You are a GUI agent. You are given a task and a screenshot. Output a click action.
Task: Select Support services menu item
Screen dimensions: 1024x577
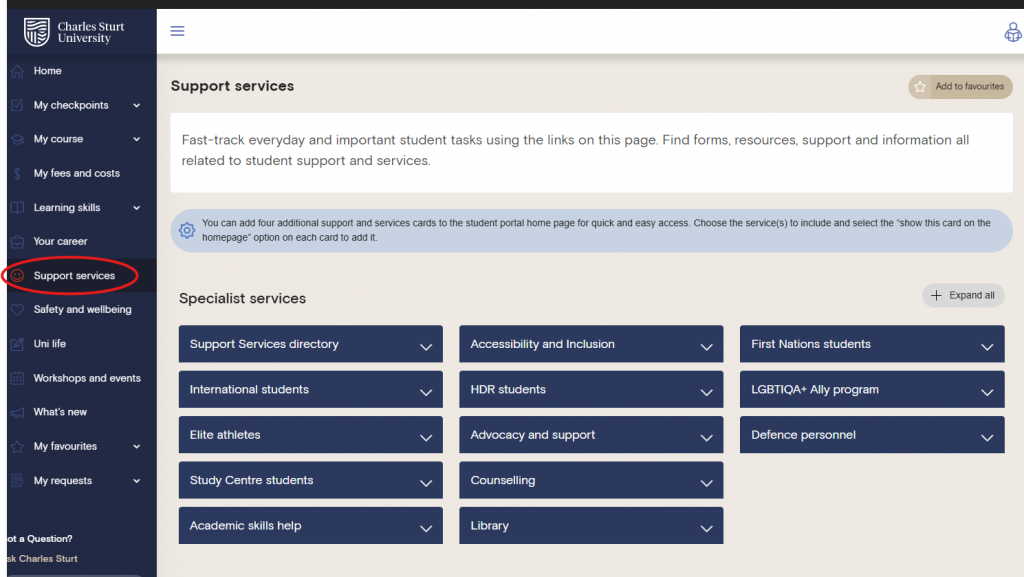74,276
